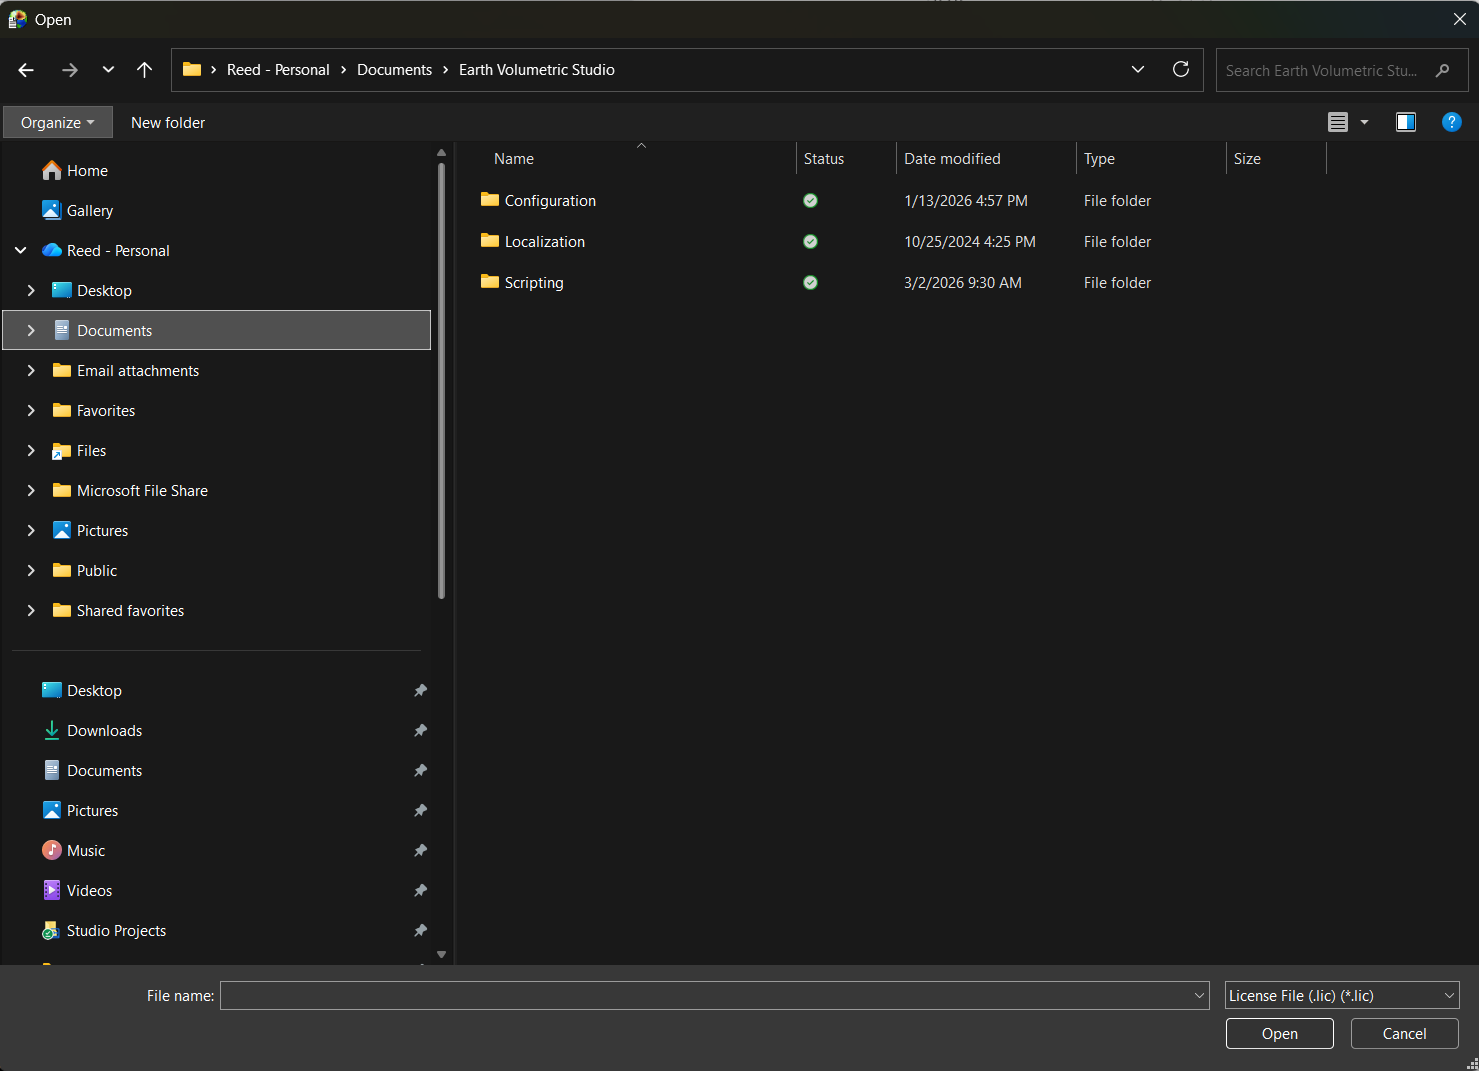The height and width of the screenshot is (1071, 1479).
Task: Click the Open button
Action: (1279, 1033)
